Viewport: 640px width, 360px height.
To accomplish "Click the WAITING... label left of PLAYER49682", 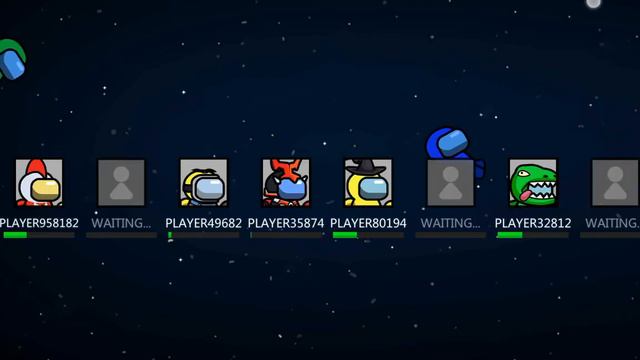I will pyautogui.click(x=121, y=223).
